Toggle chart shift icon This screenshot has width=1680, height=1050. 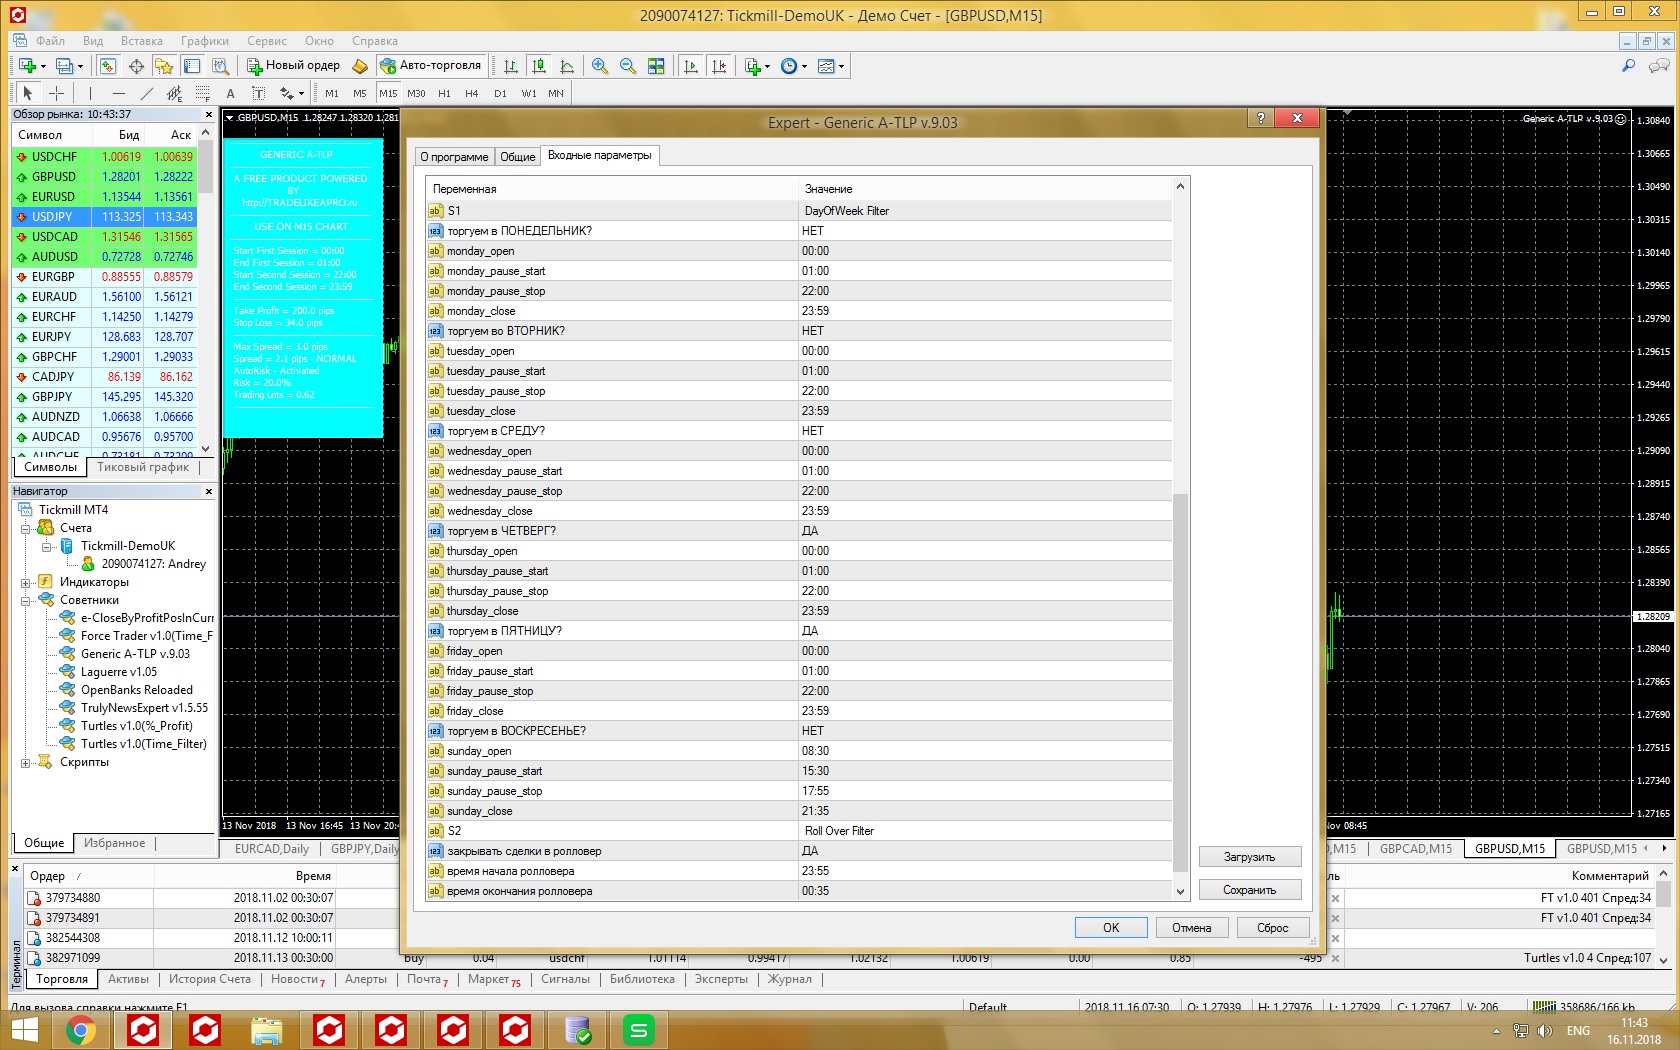(x=719, y=66)
